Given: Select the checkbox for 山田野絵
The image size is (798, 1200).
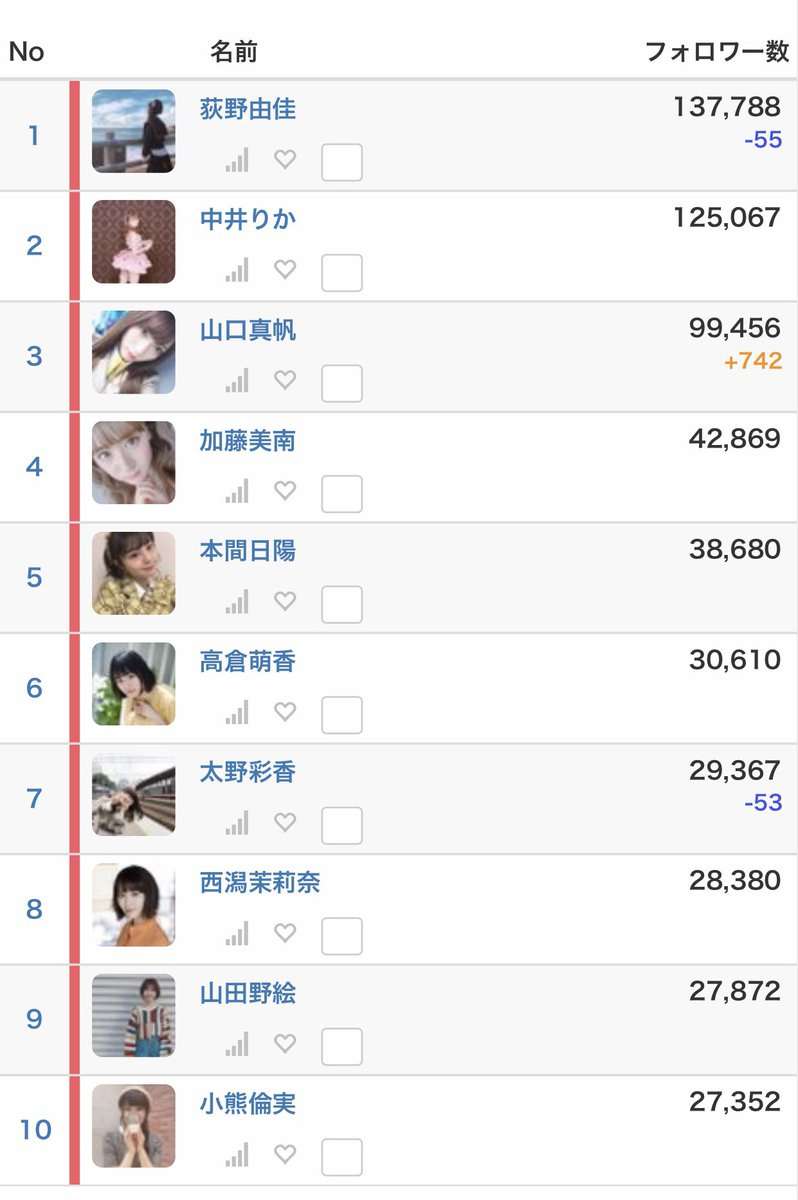Looking at the screenshot, I should pyautogui.click(x=342, y=1048).
